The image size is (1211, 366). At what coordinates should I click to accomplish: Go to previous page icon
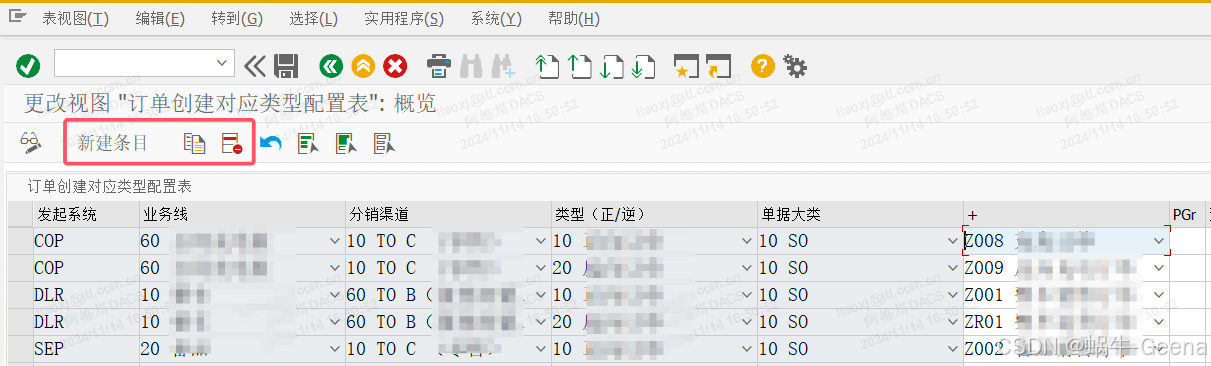579,67
